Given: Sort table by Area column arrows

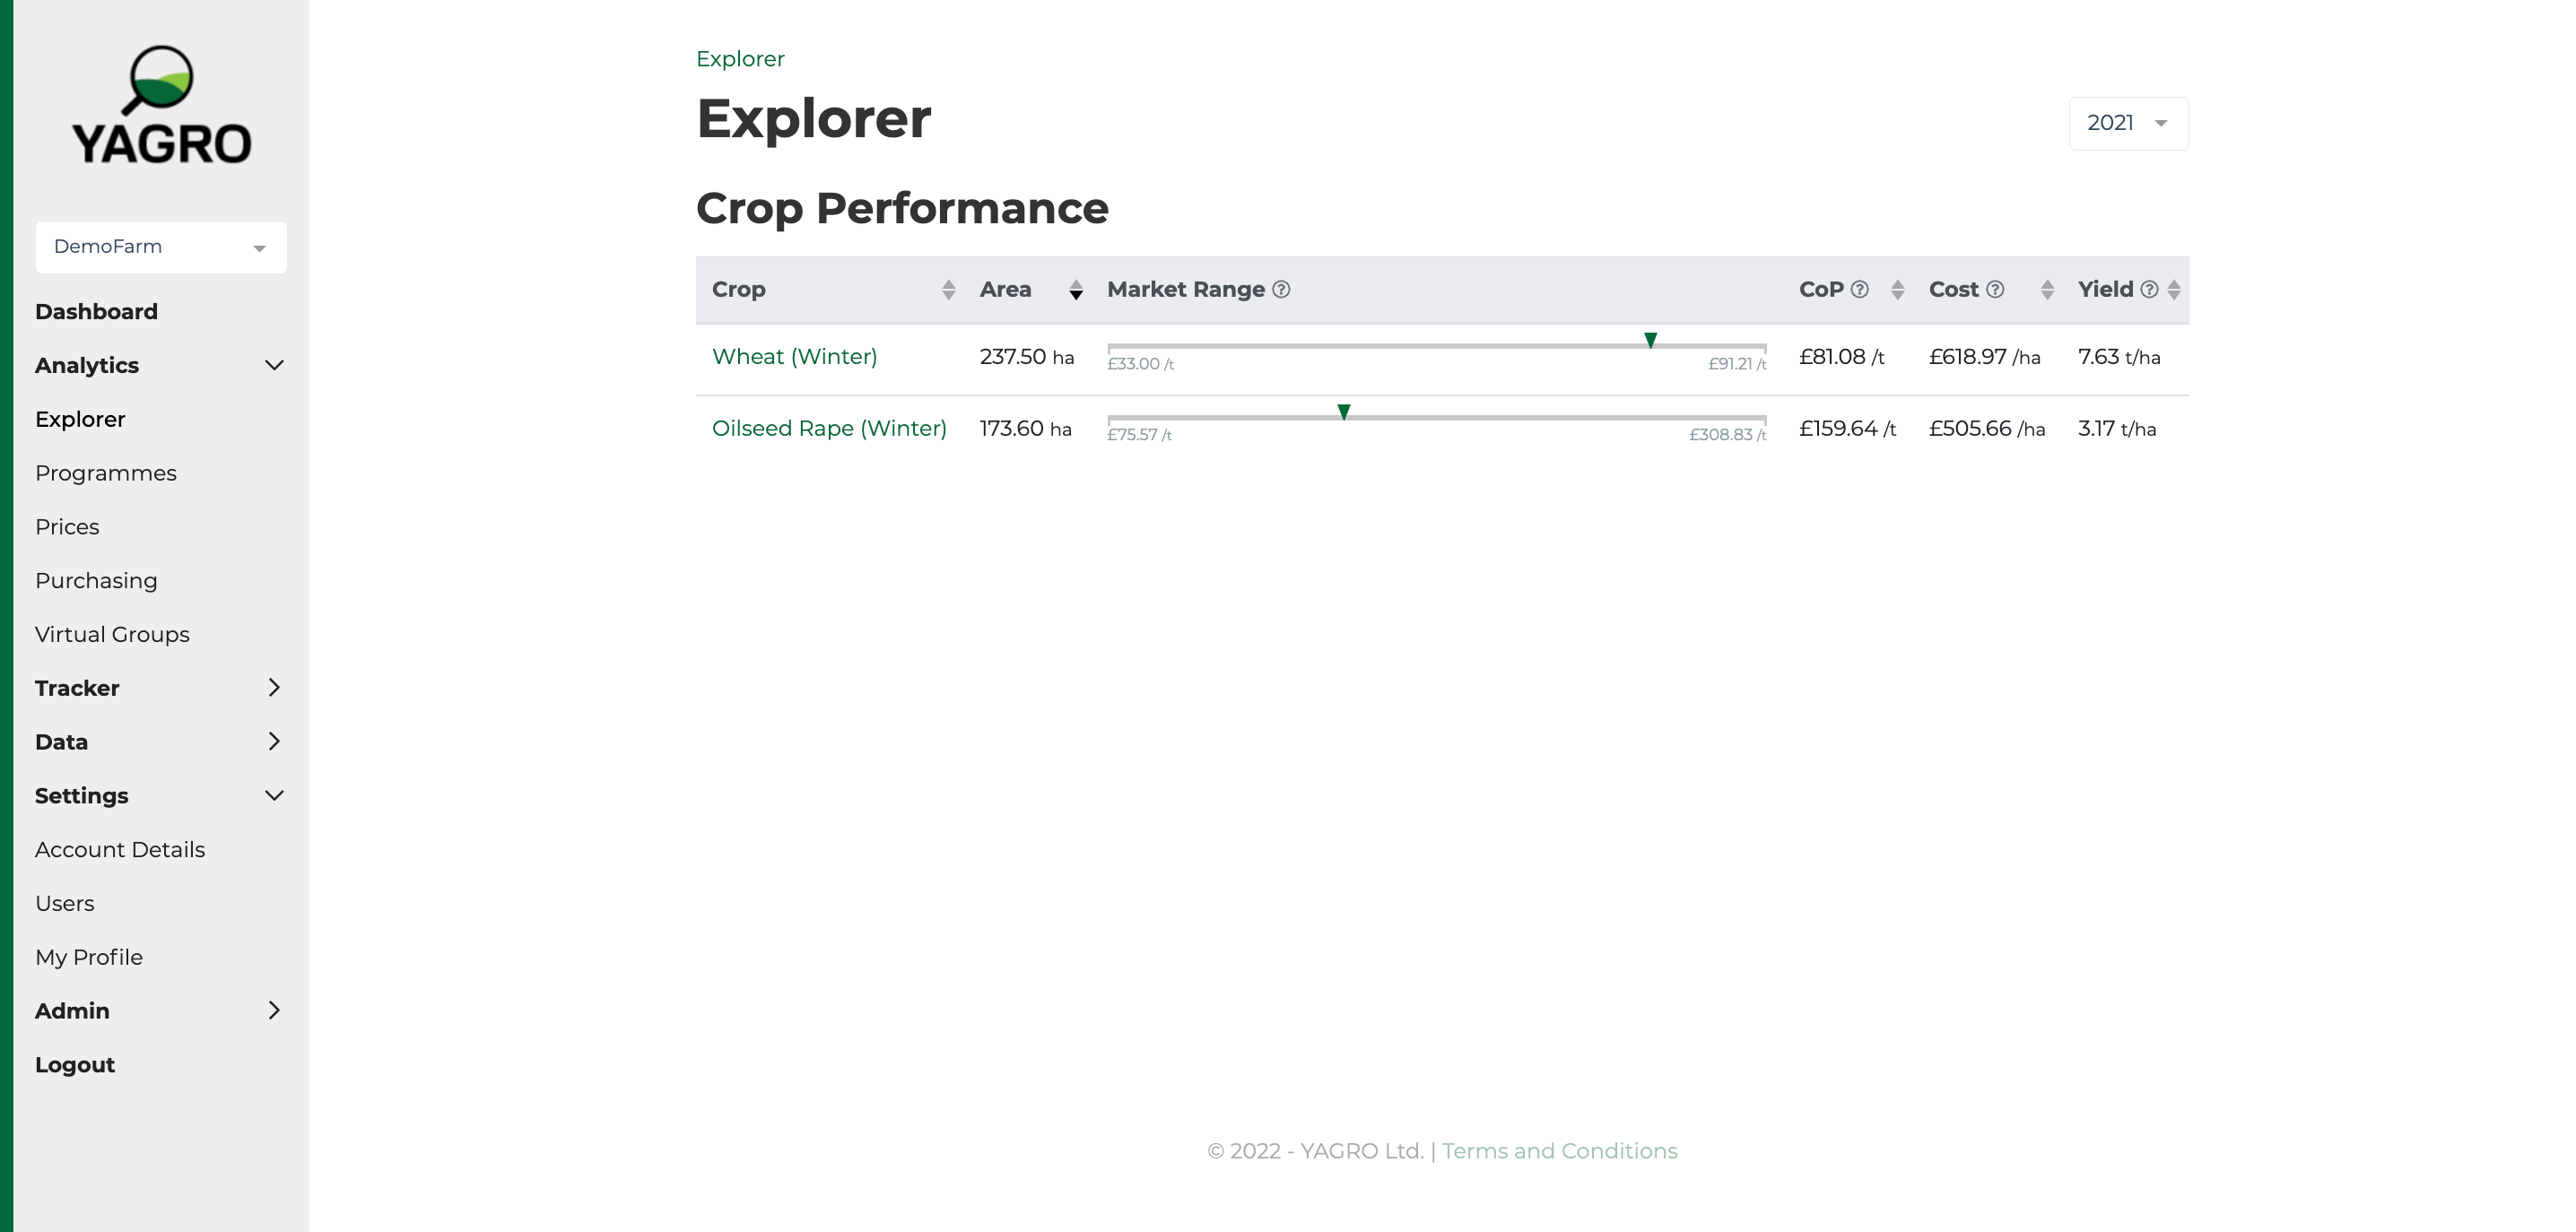Looking at the screenshot, I should [x=1076, y=290].
